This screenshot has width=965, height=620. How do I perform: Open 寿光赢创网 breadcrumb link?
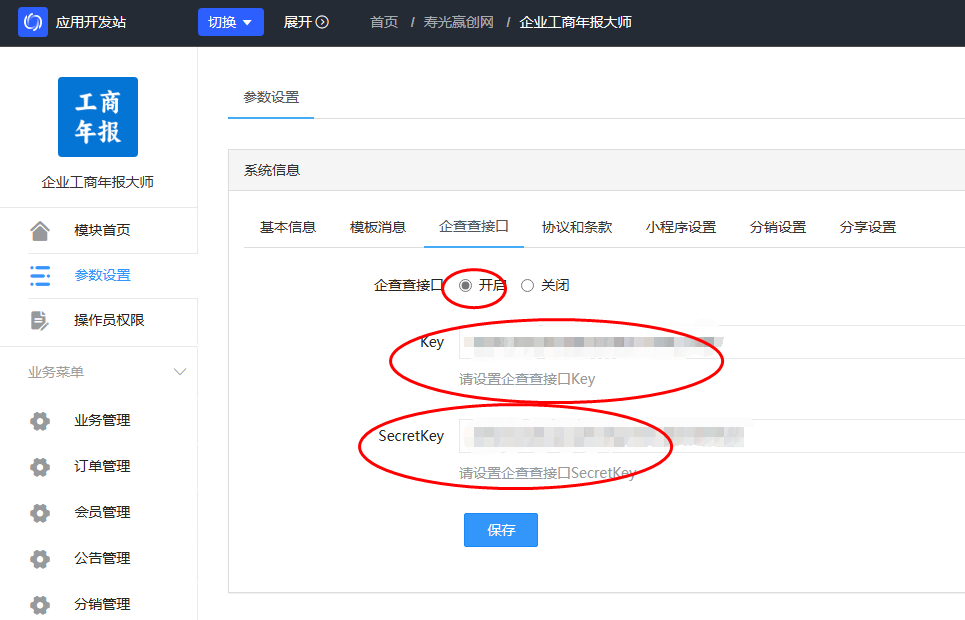tap(458, 22)
